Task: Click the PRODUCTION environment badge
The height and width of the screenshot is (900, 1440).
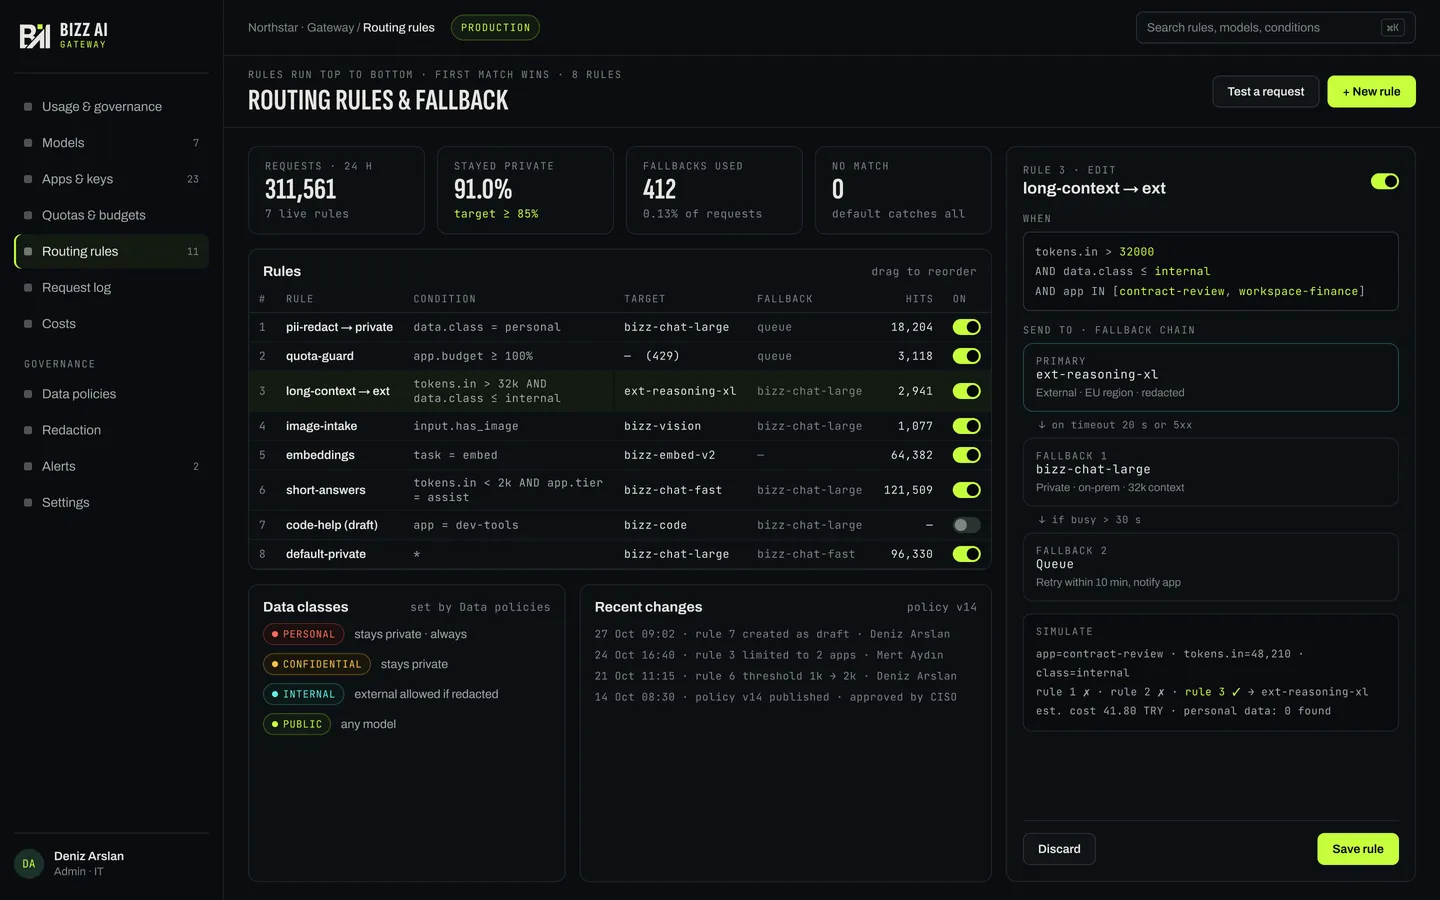Action: coord(495,28)
